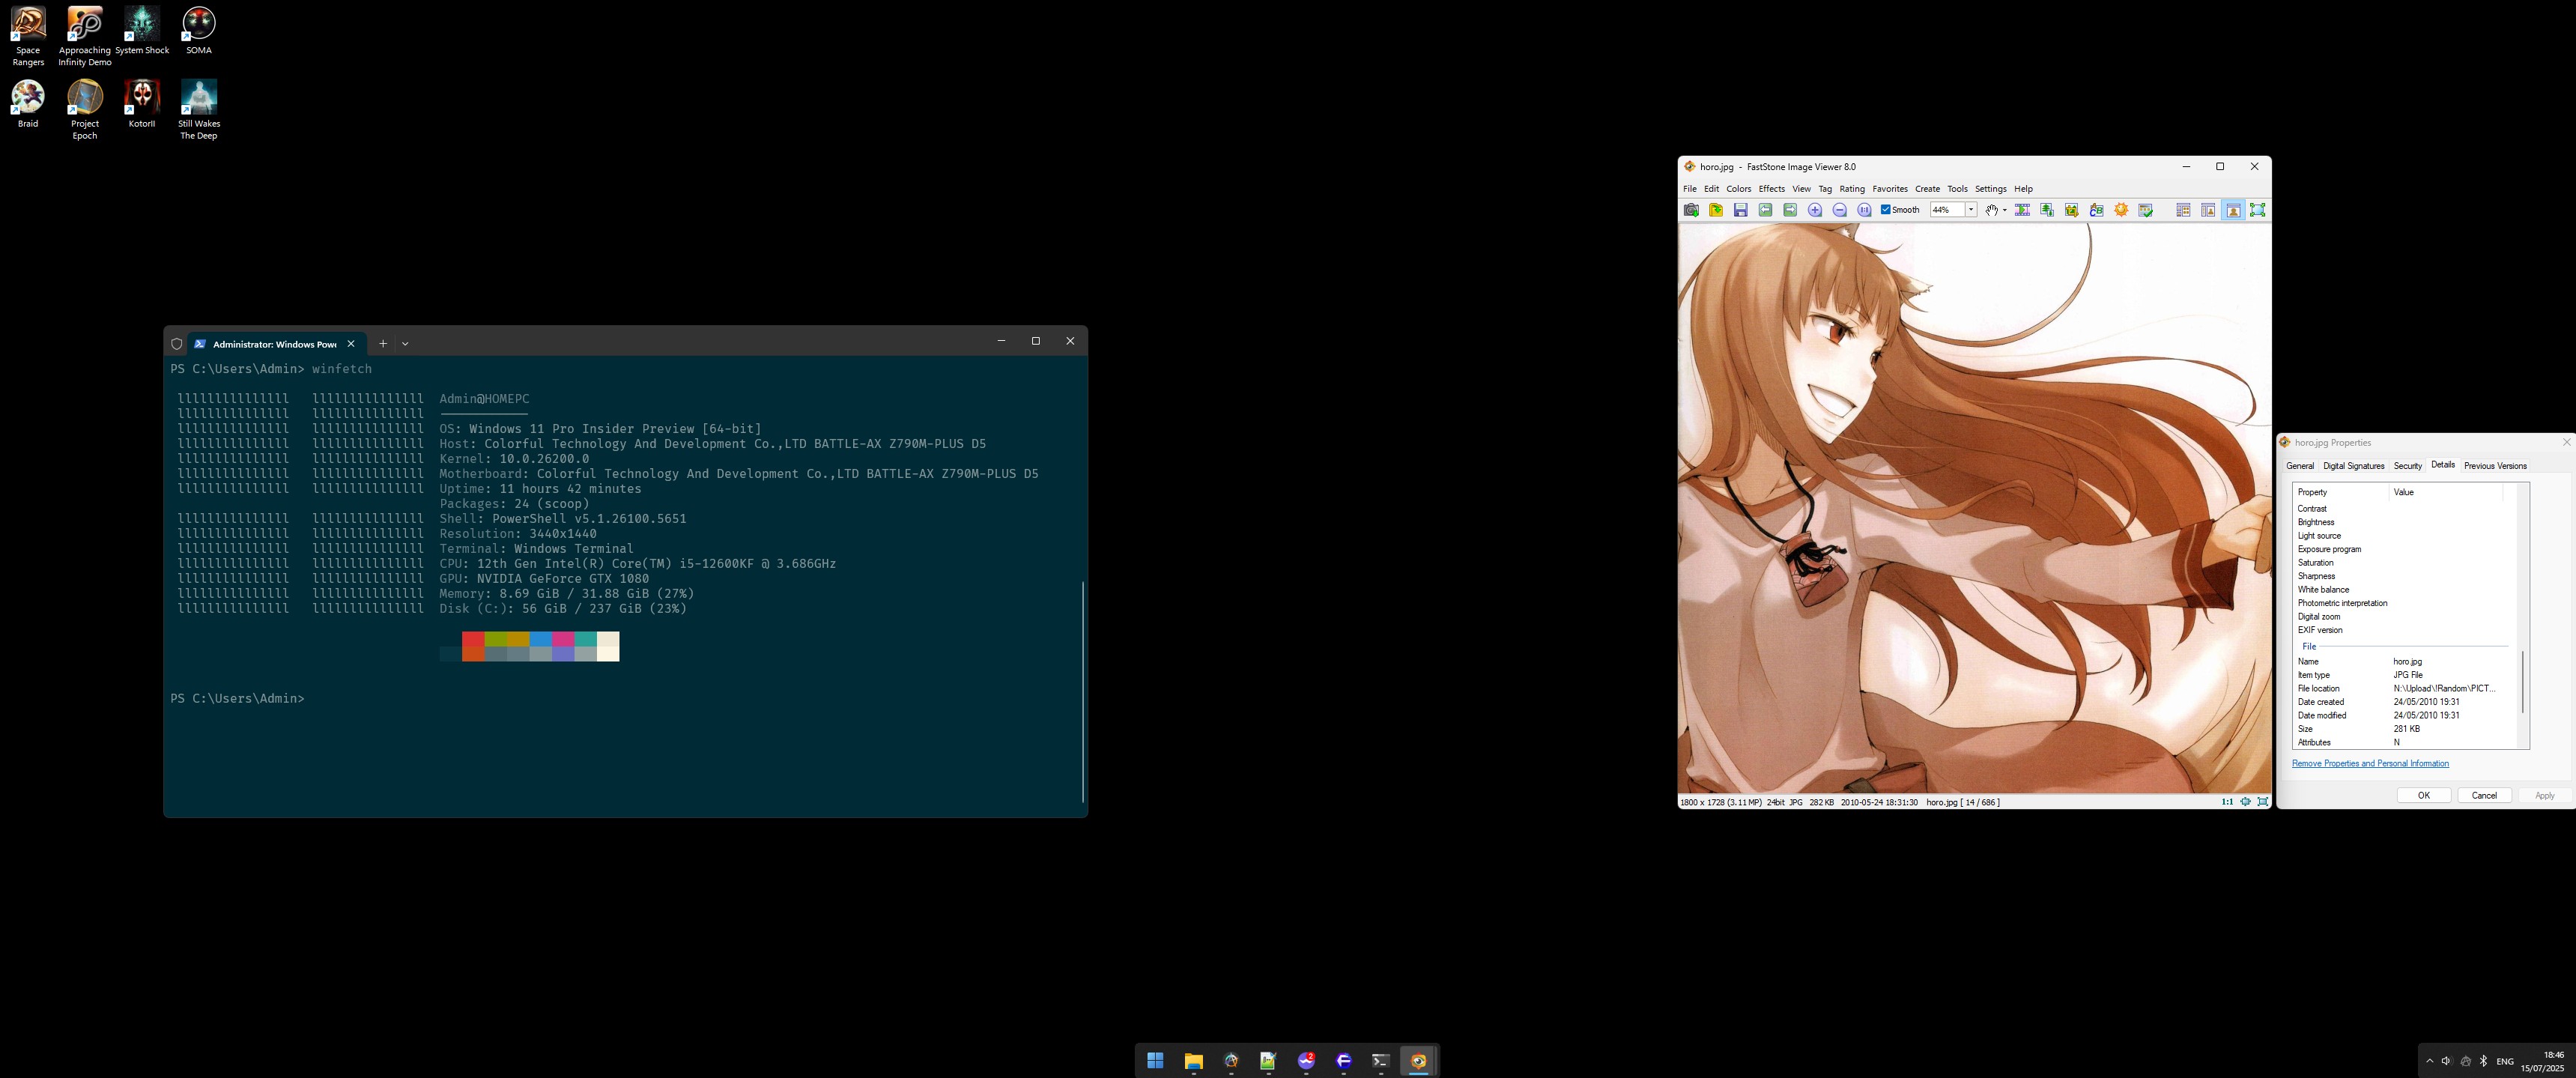Open Still Wakes The Deep desktop shortcut
The image size is (2576, 1078).
[x=199, y=110]
